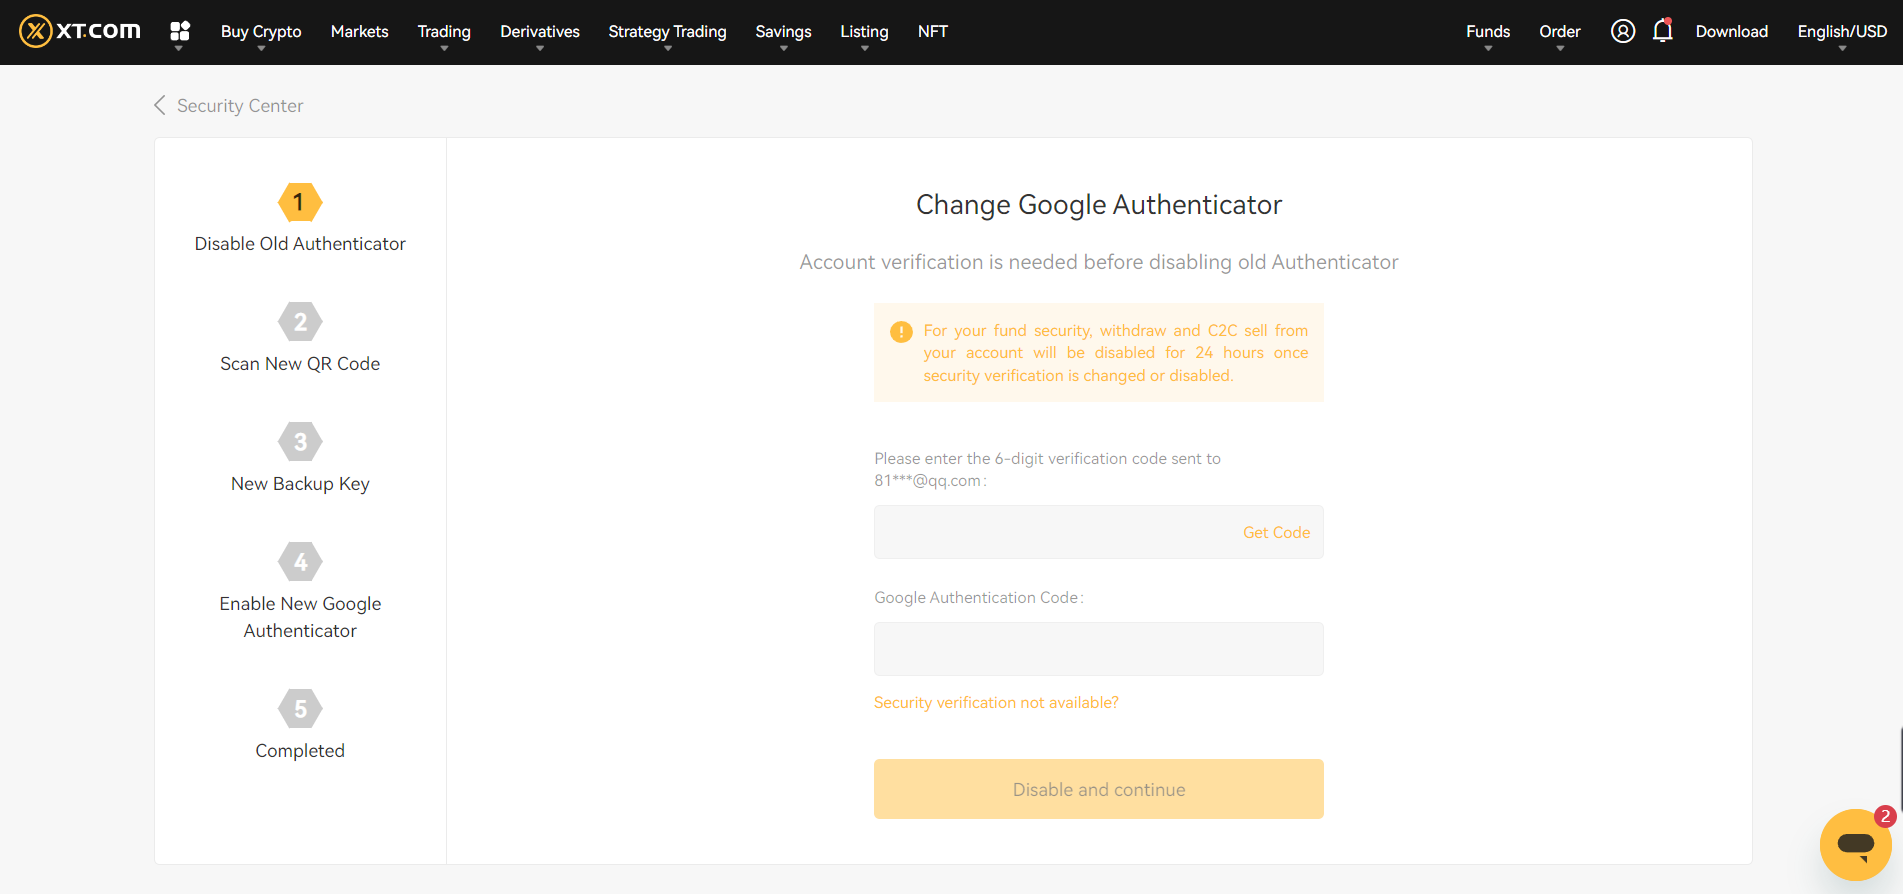Click the step 5 Completed hexagon
The image size is (1903, 894).
[x=300, y=709]
